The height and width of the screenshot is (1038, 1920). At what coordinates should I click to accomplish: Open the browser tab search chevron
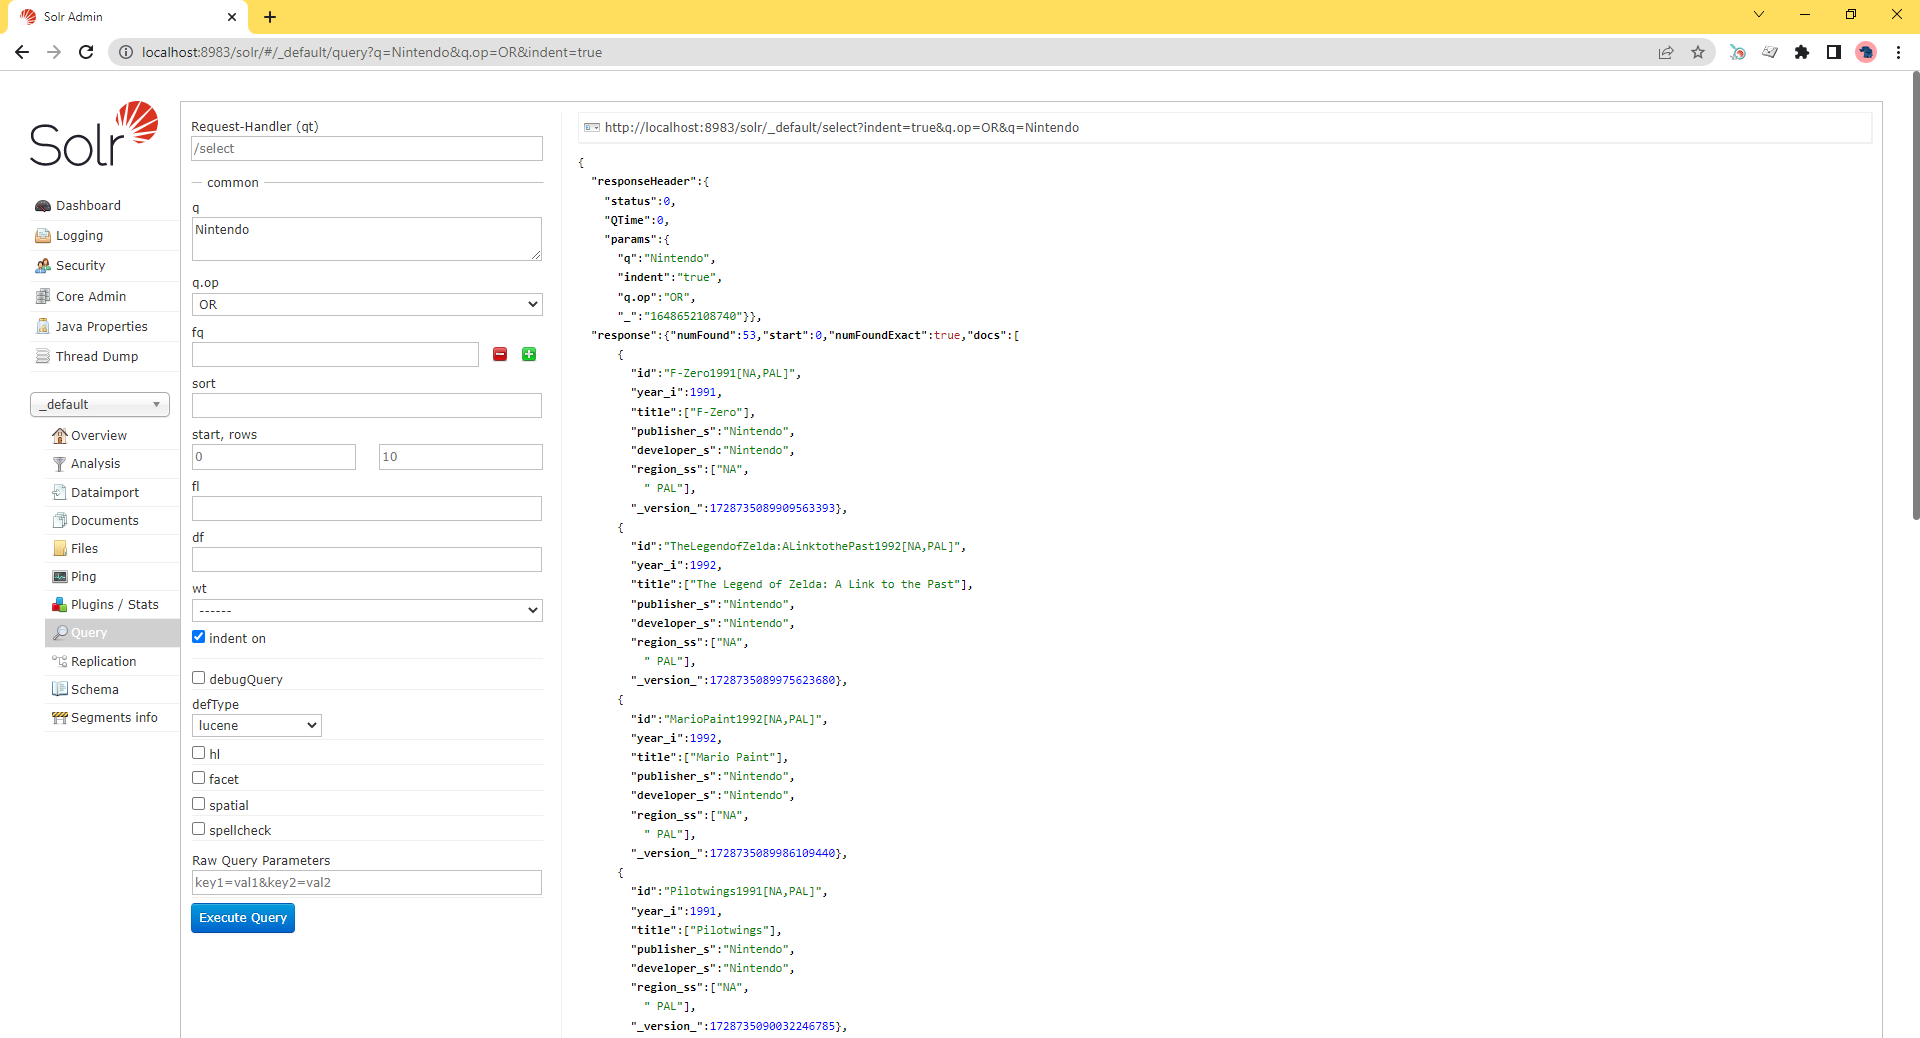[1759, 15]
